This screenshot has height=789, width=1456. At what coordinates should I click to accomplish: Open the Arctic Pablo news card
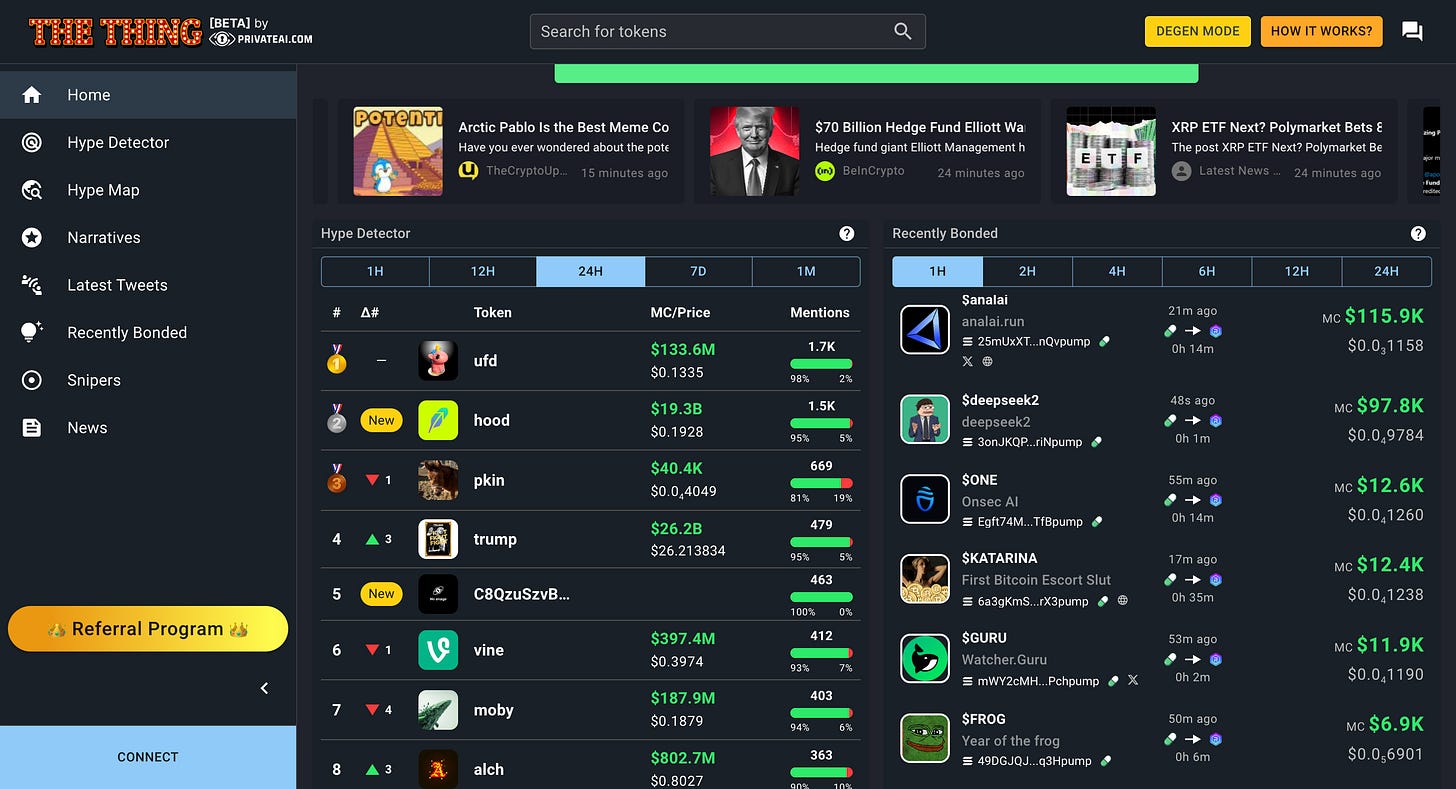click(511, 151)
